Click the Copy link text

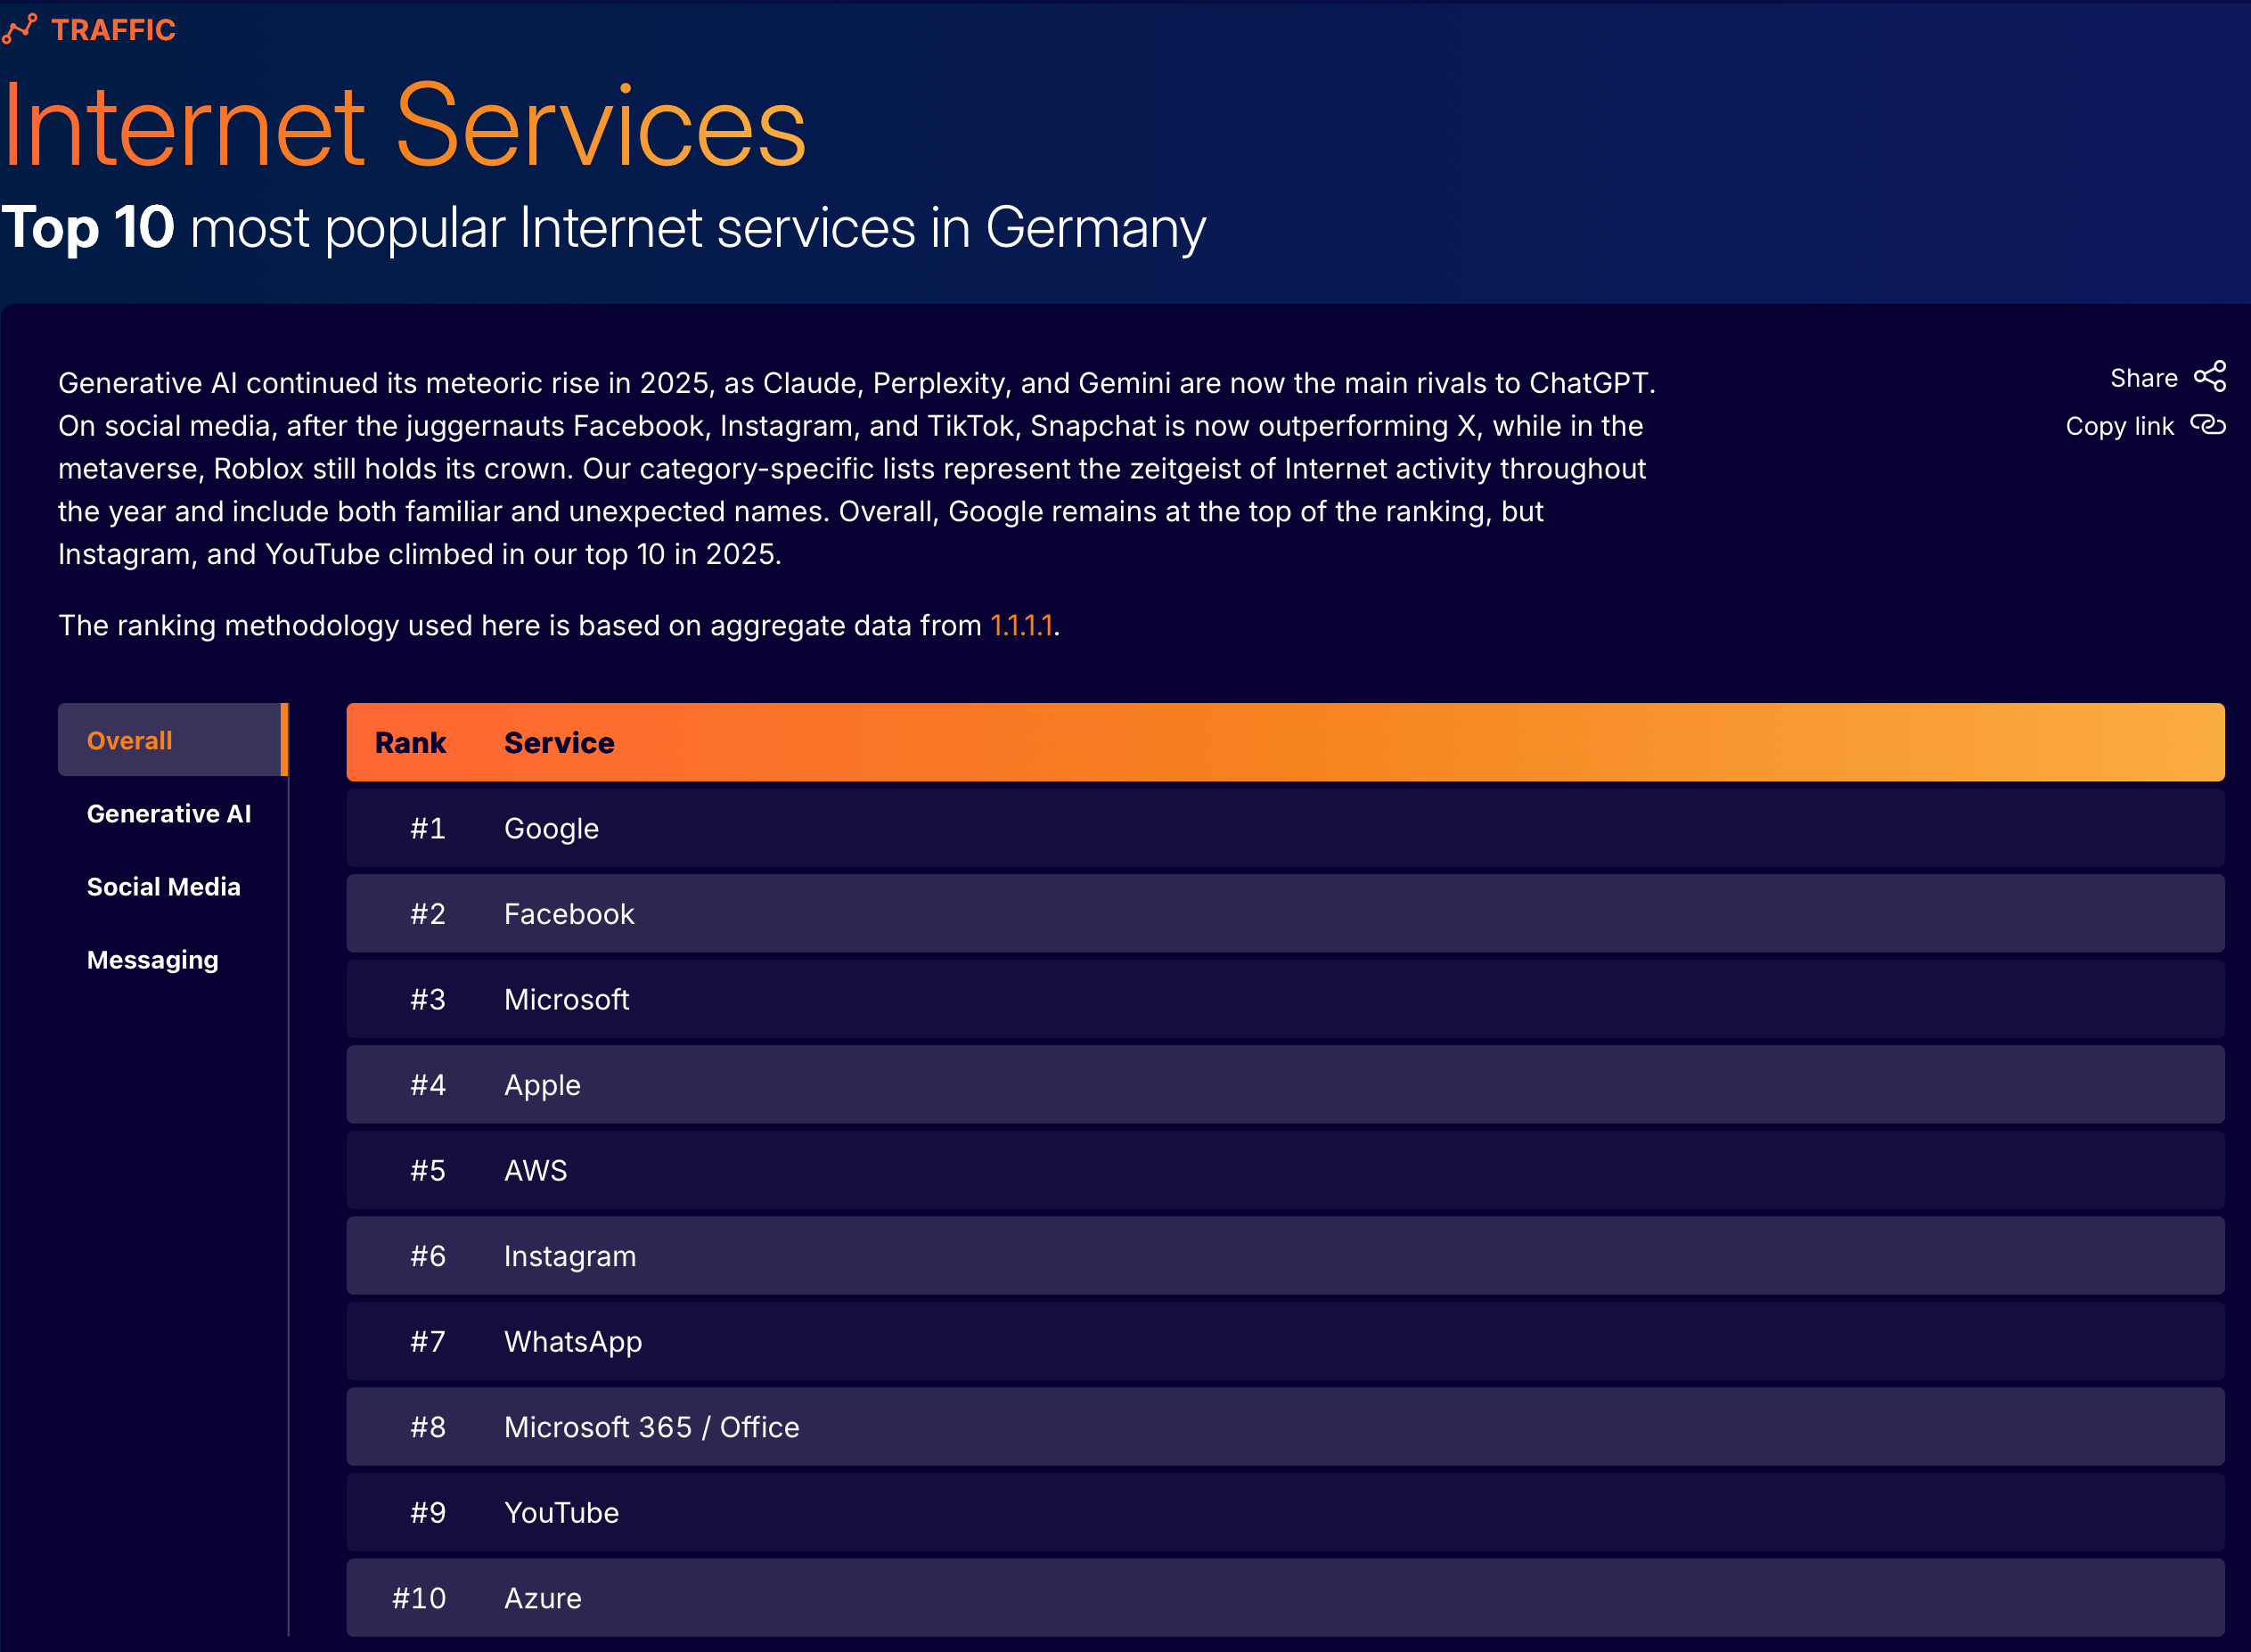[x=2119, y=426]
